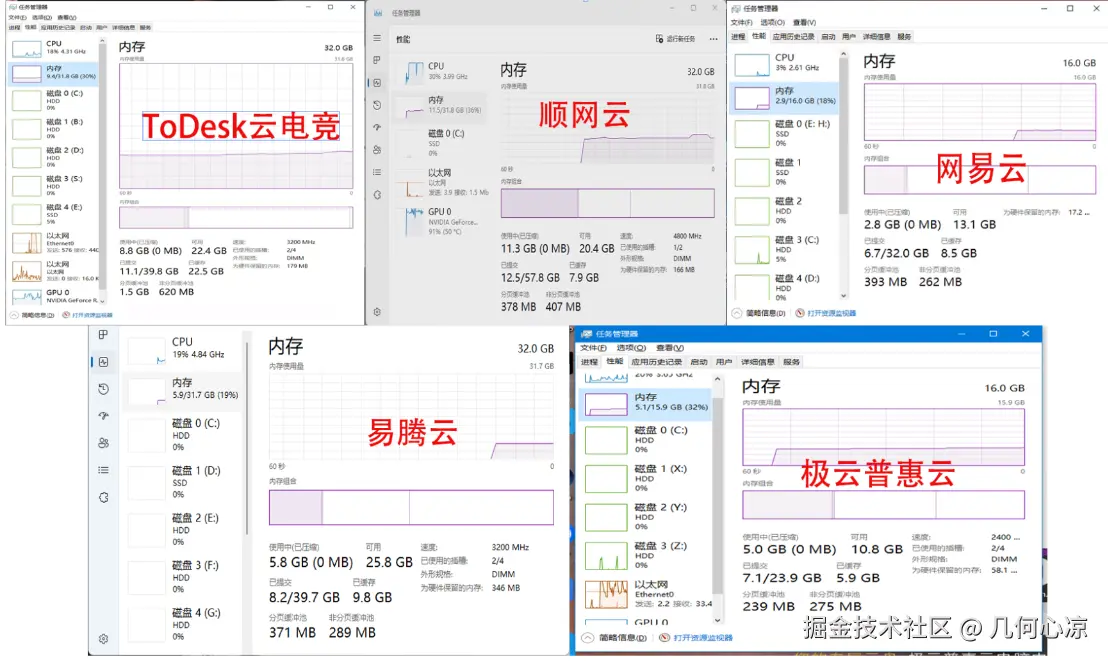Open App history icon in 易腾云 sidebar
Viewport: 1108px width, 661px height.
[103, 389]
